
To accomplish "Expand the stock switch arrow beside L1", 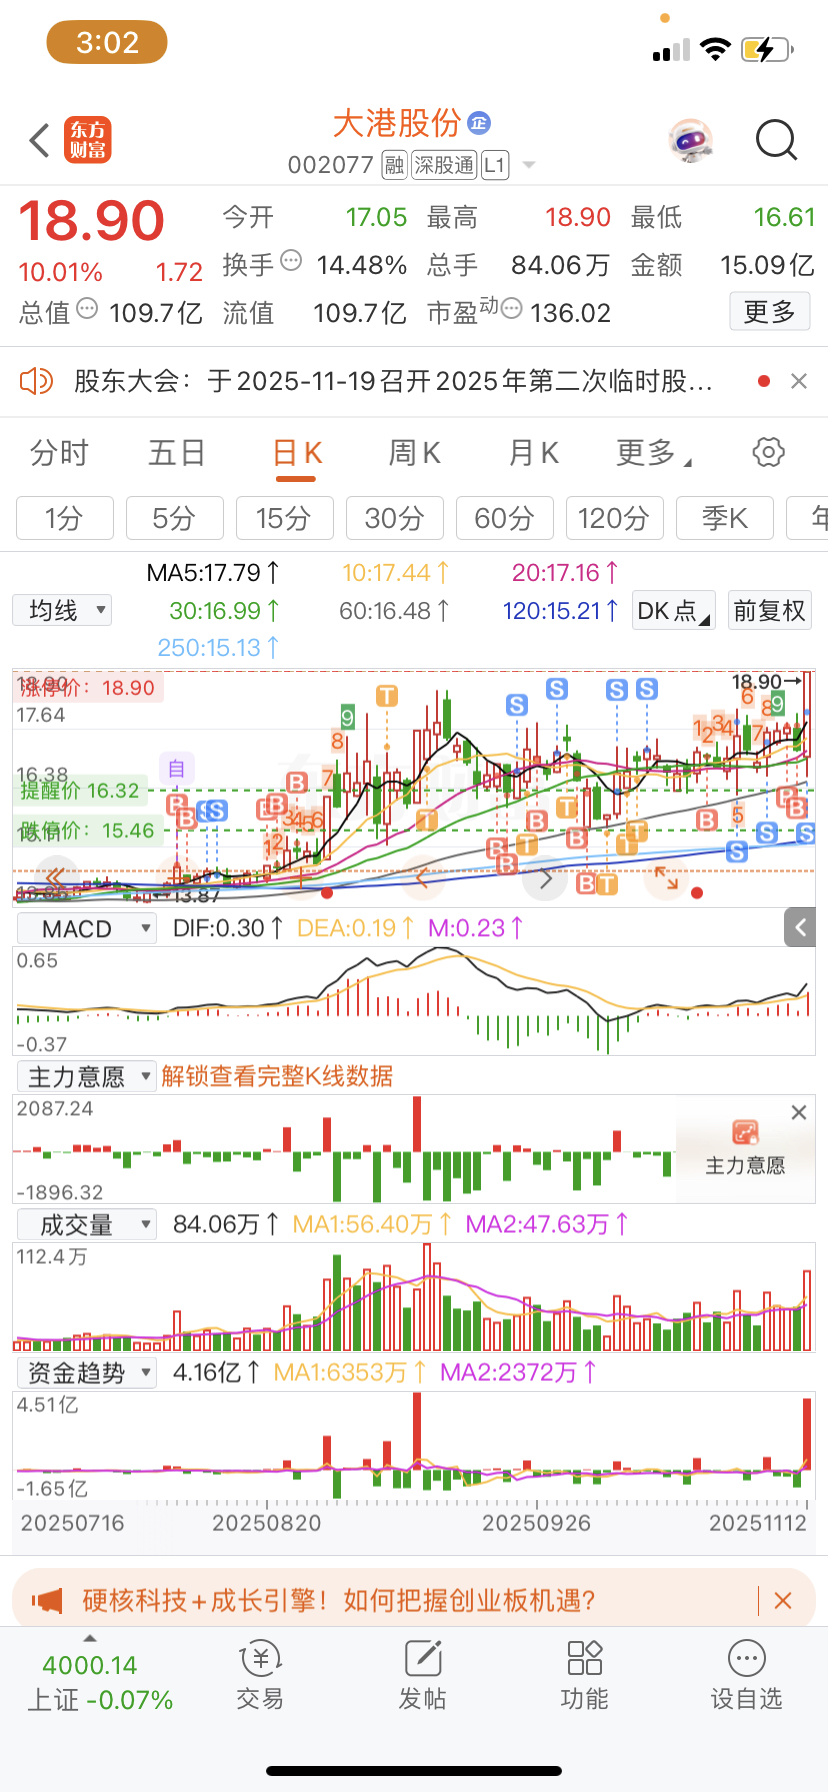I will 529,165.
